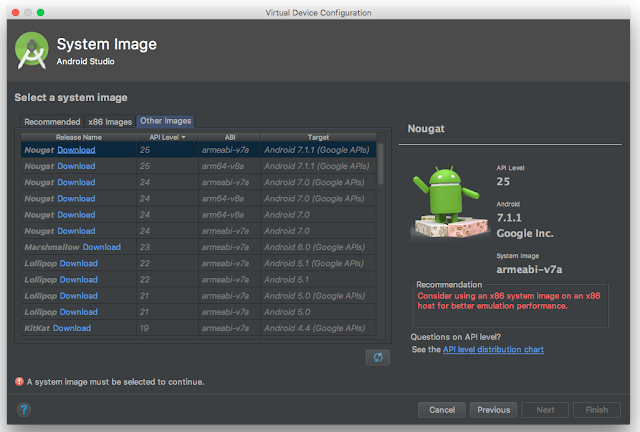
Task: Switch to the Recommended tab
Action: point(52,122)
